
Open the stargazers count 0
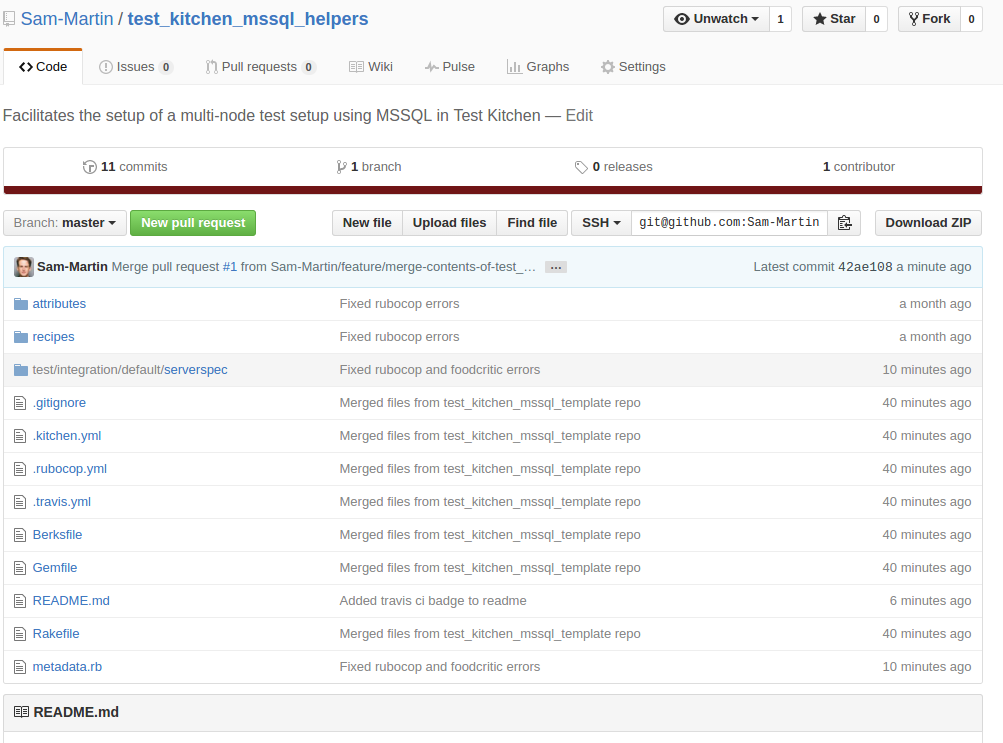pos(876,19)
